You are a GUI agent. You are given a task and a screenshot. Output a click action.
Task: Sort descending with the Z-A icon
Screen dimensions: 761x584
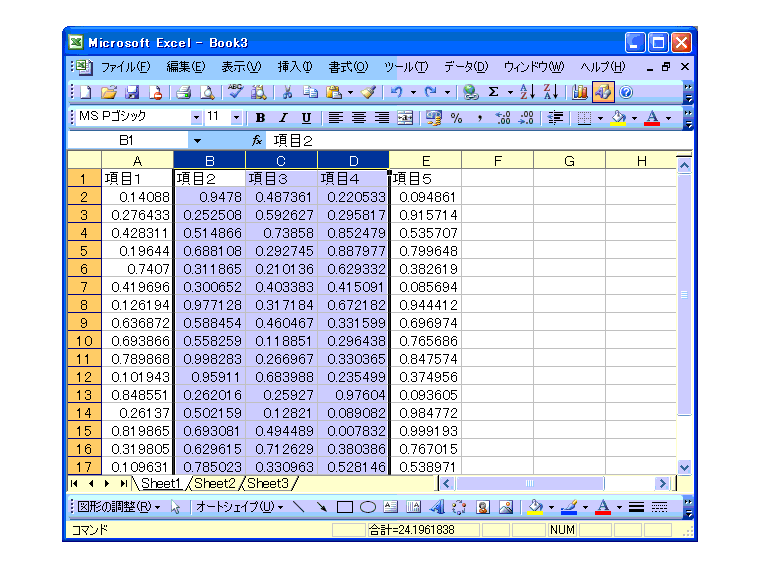(x=550, y=92)
